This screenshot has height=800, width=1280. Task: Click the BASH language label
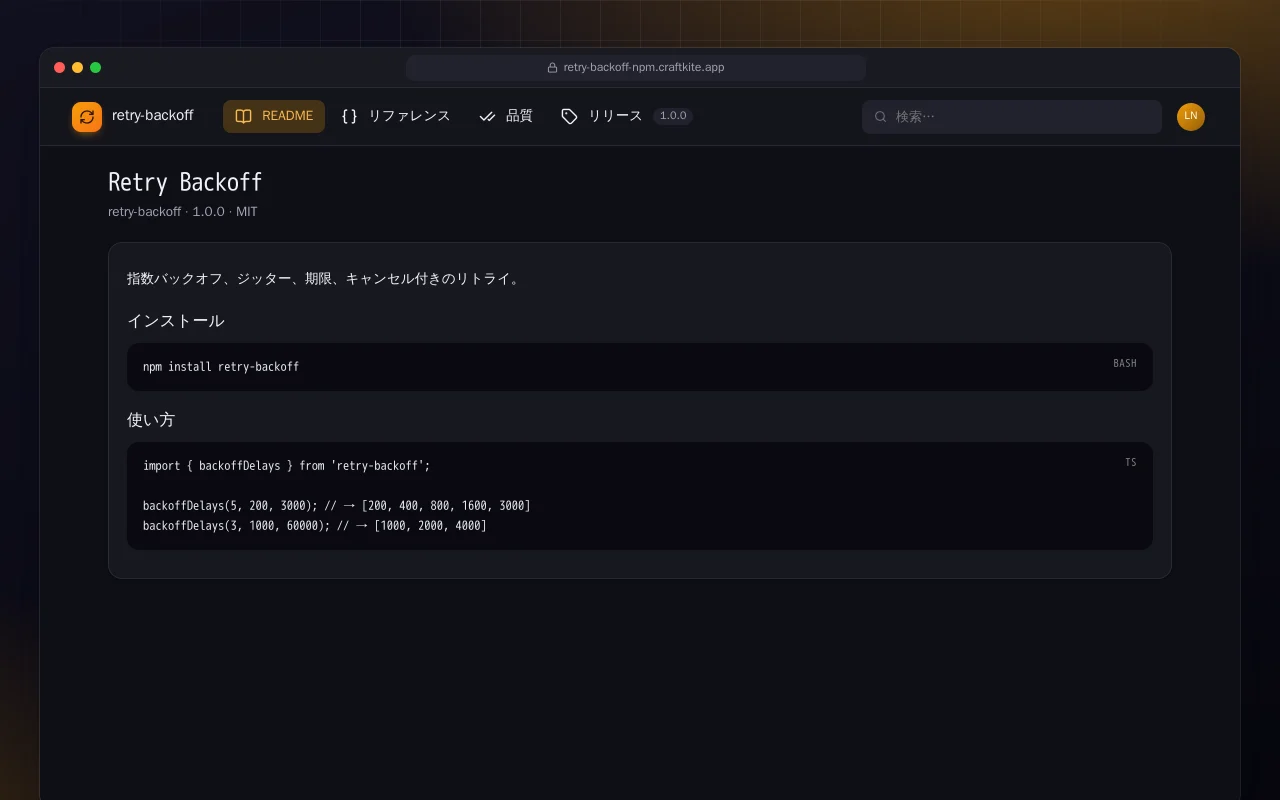point(1125,363)
